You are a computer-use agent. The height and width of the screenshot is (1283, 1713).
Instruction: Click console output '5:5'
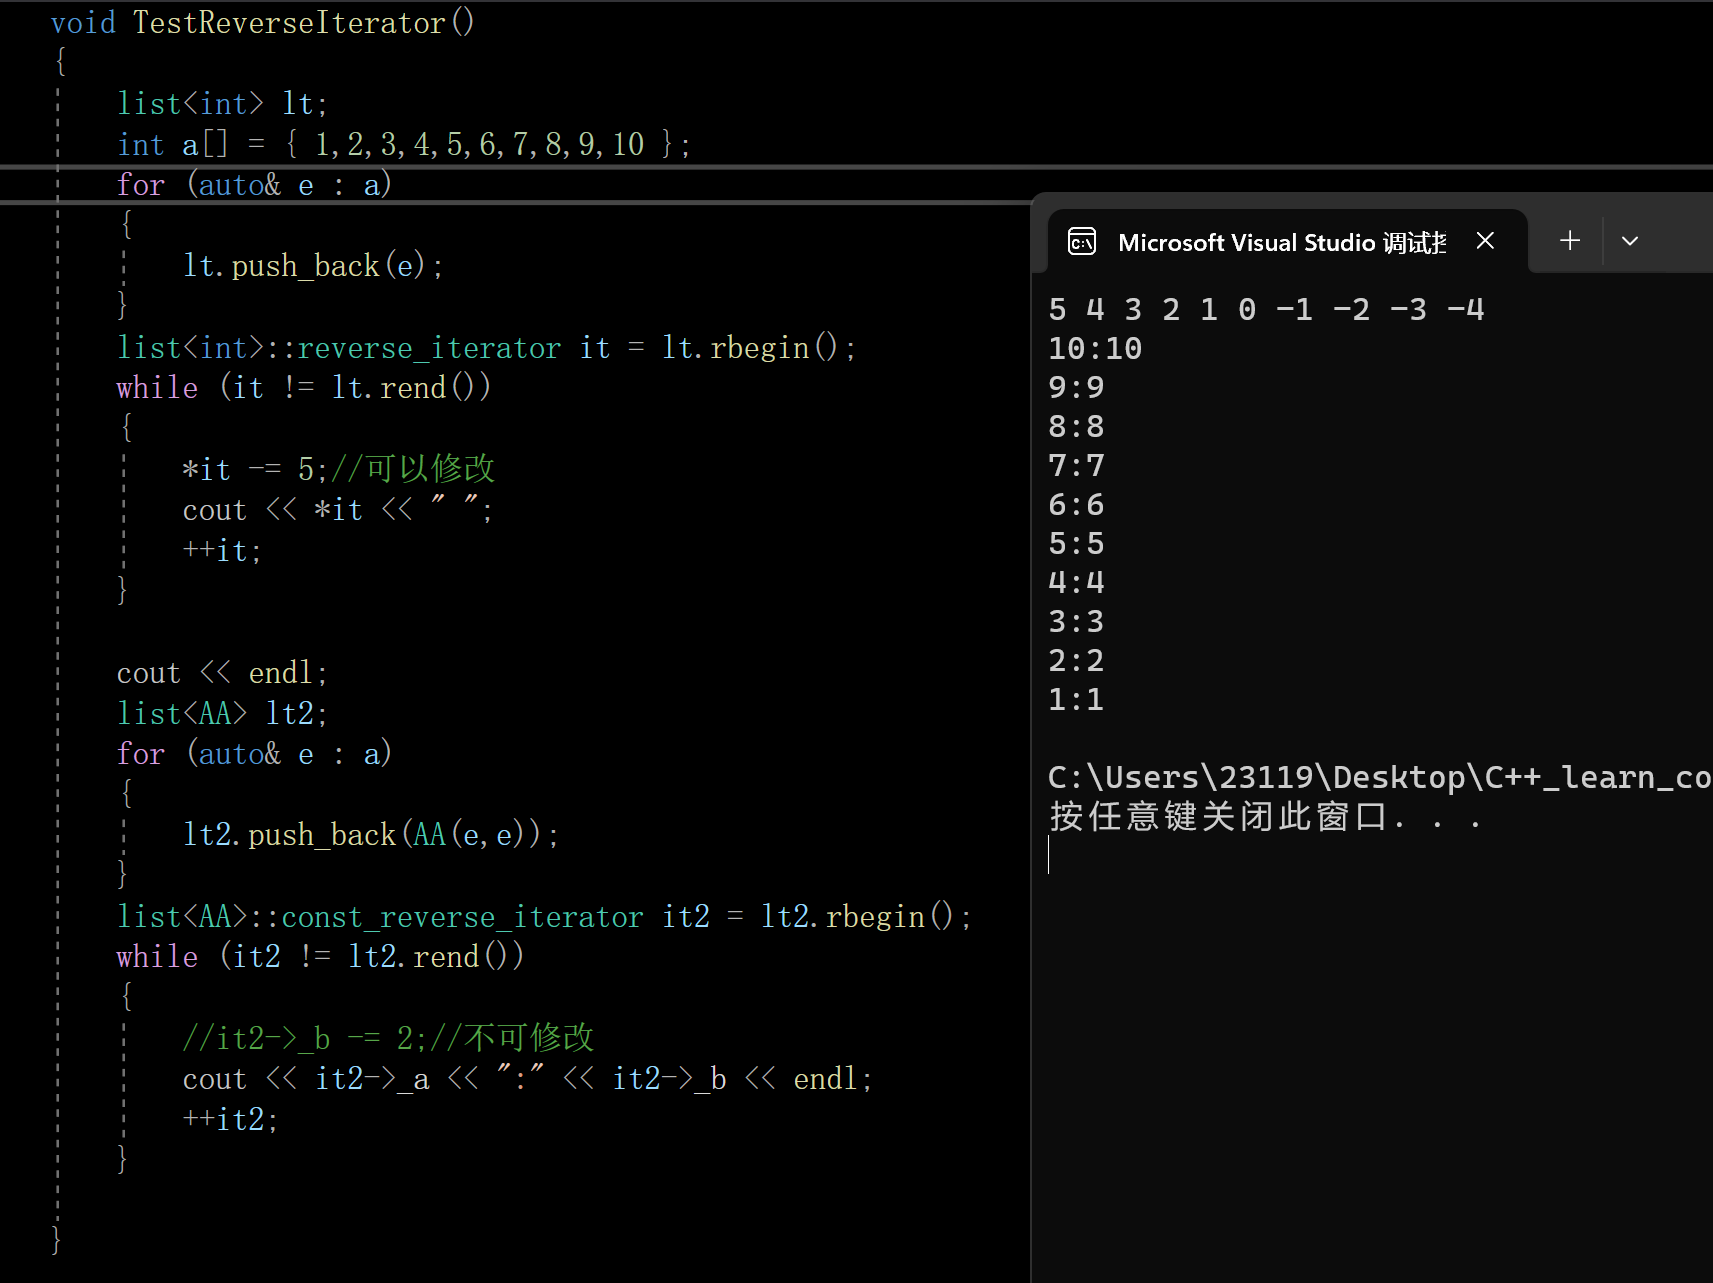[x=1076, y=544]
